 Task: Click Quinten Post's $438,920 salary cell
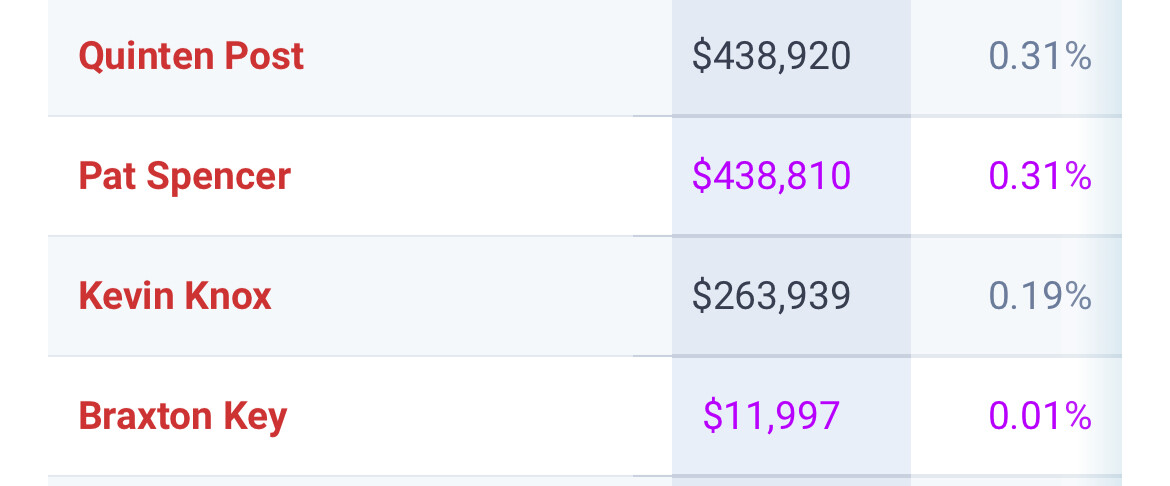[771, 56]
